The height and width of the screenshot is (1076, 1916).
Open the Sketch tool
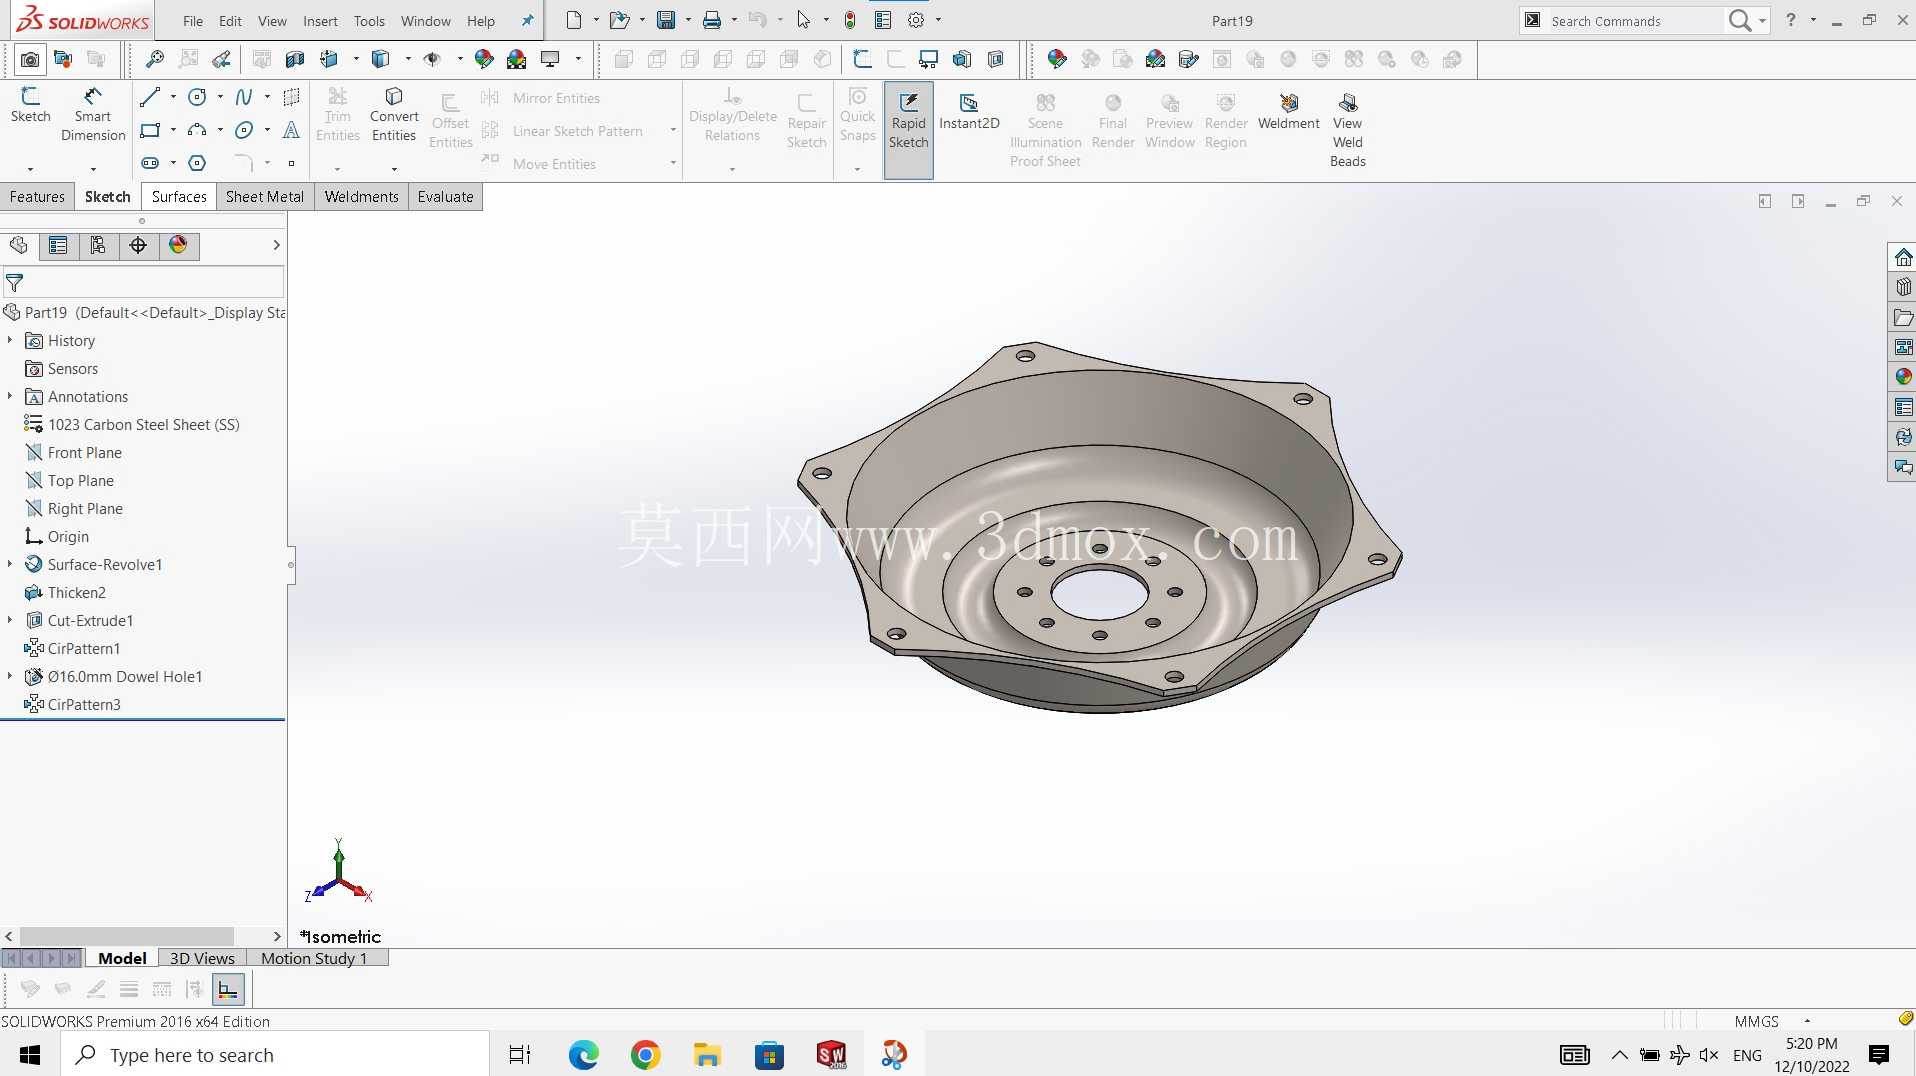pos(30,105)
